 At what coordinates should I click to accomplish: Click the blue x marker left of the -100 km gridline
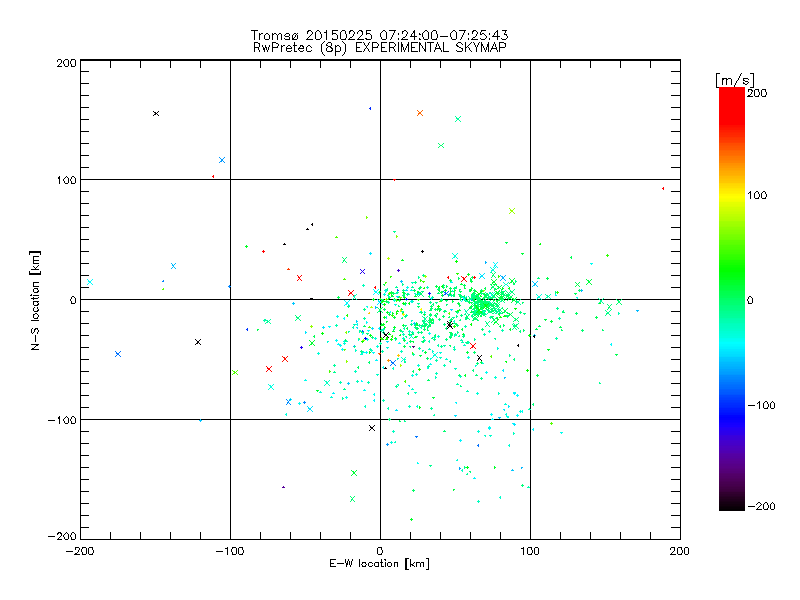click(x=222, y=160)
